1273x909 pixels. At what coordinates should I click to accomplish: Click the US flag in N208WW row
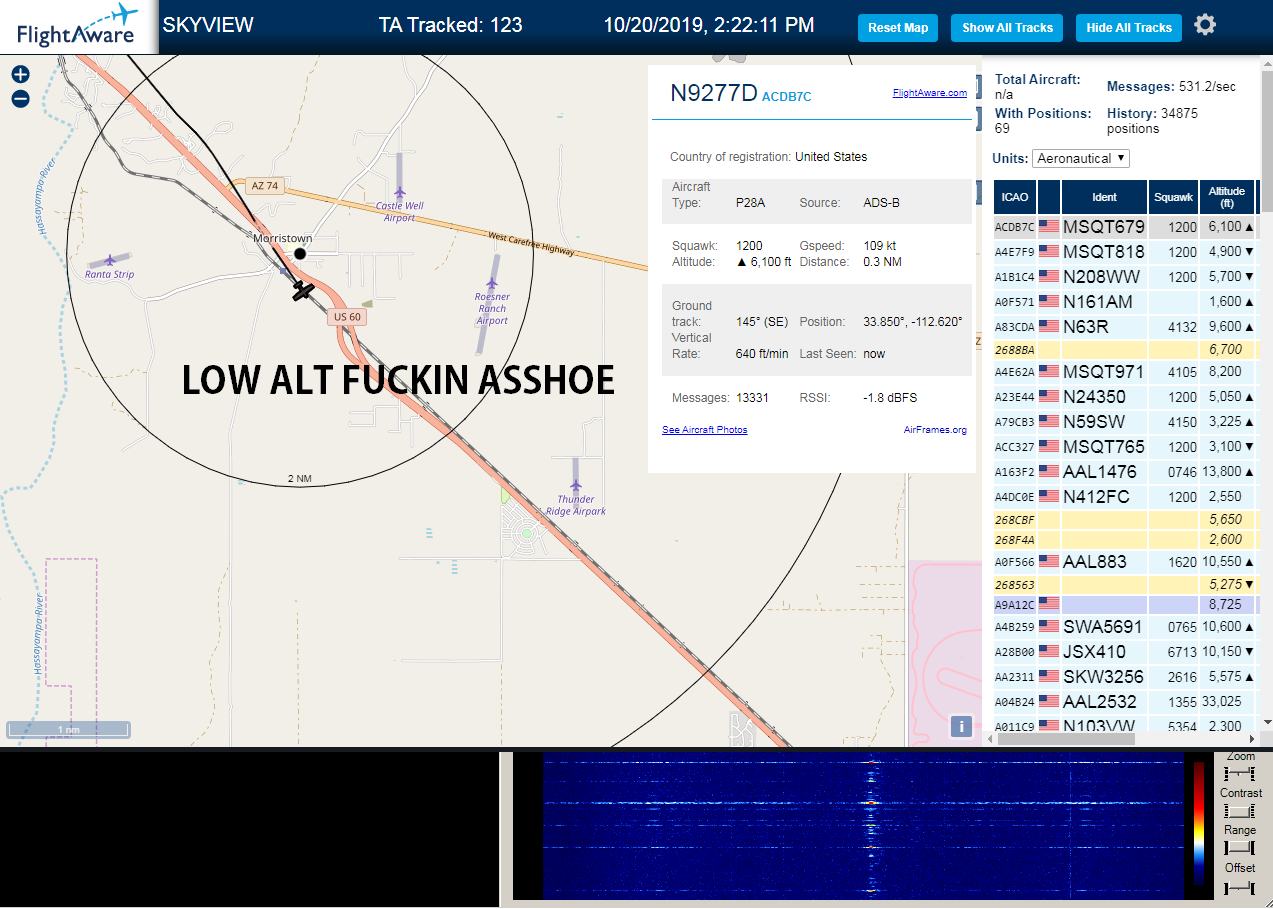pos(1049,276)
